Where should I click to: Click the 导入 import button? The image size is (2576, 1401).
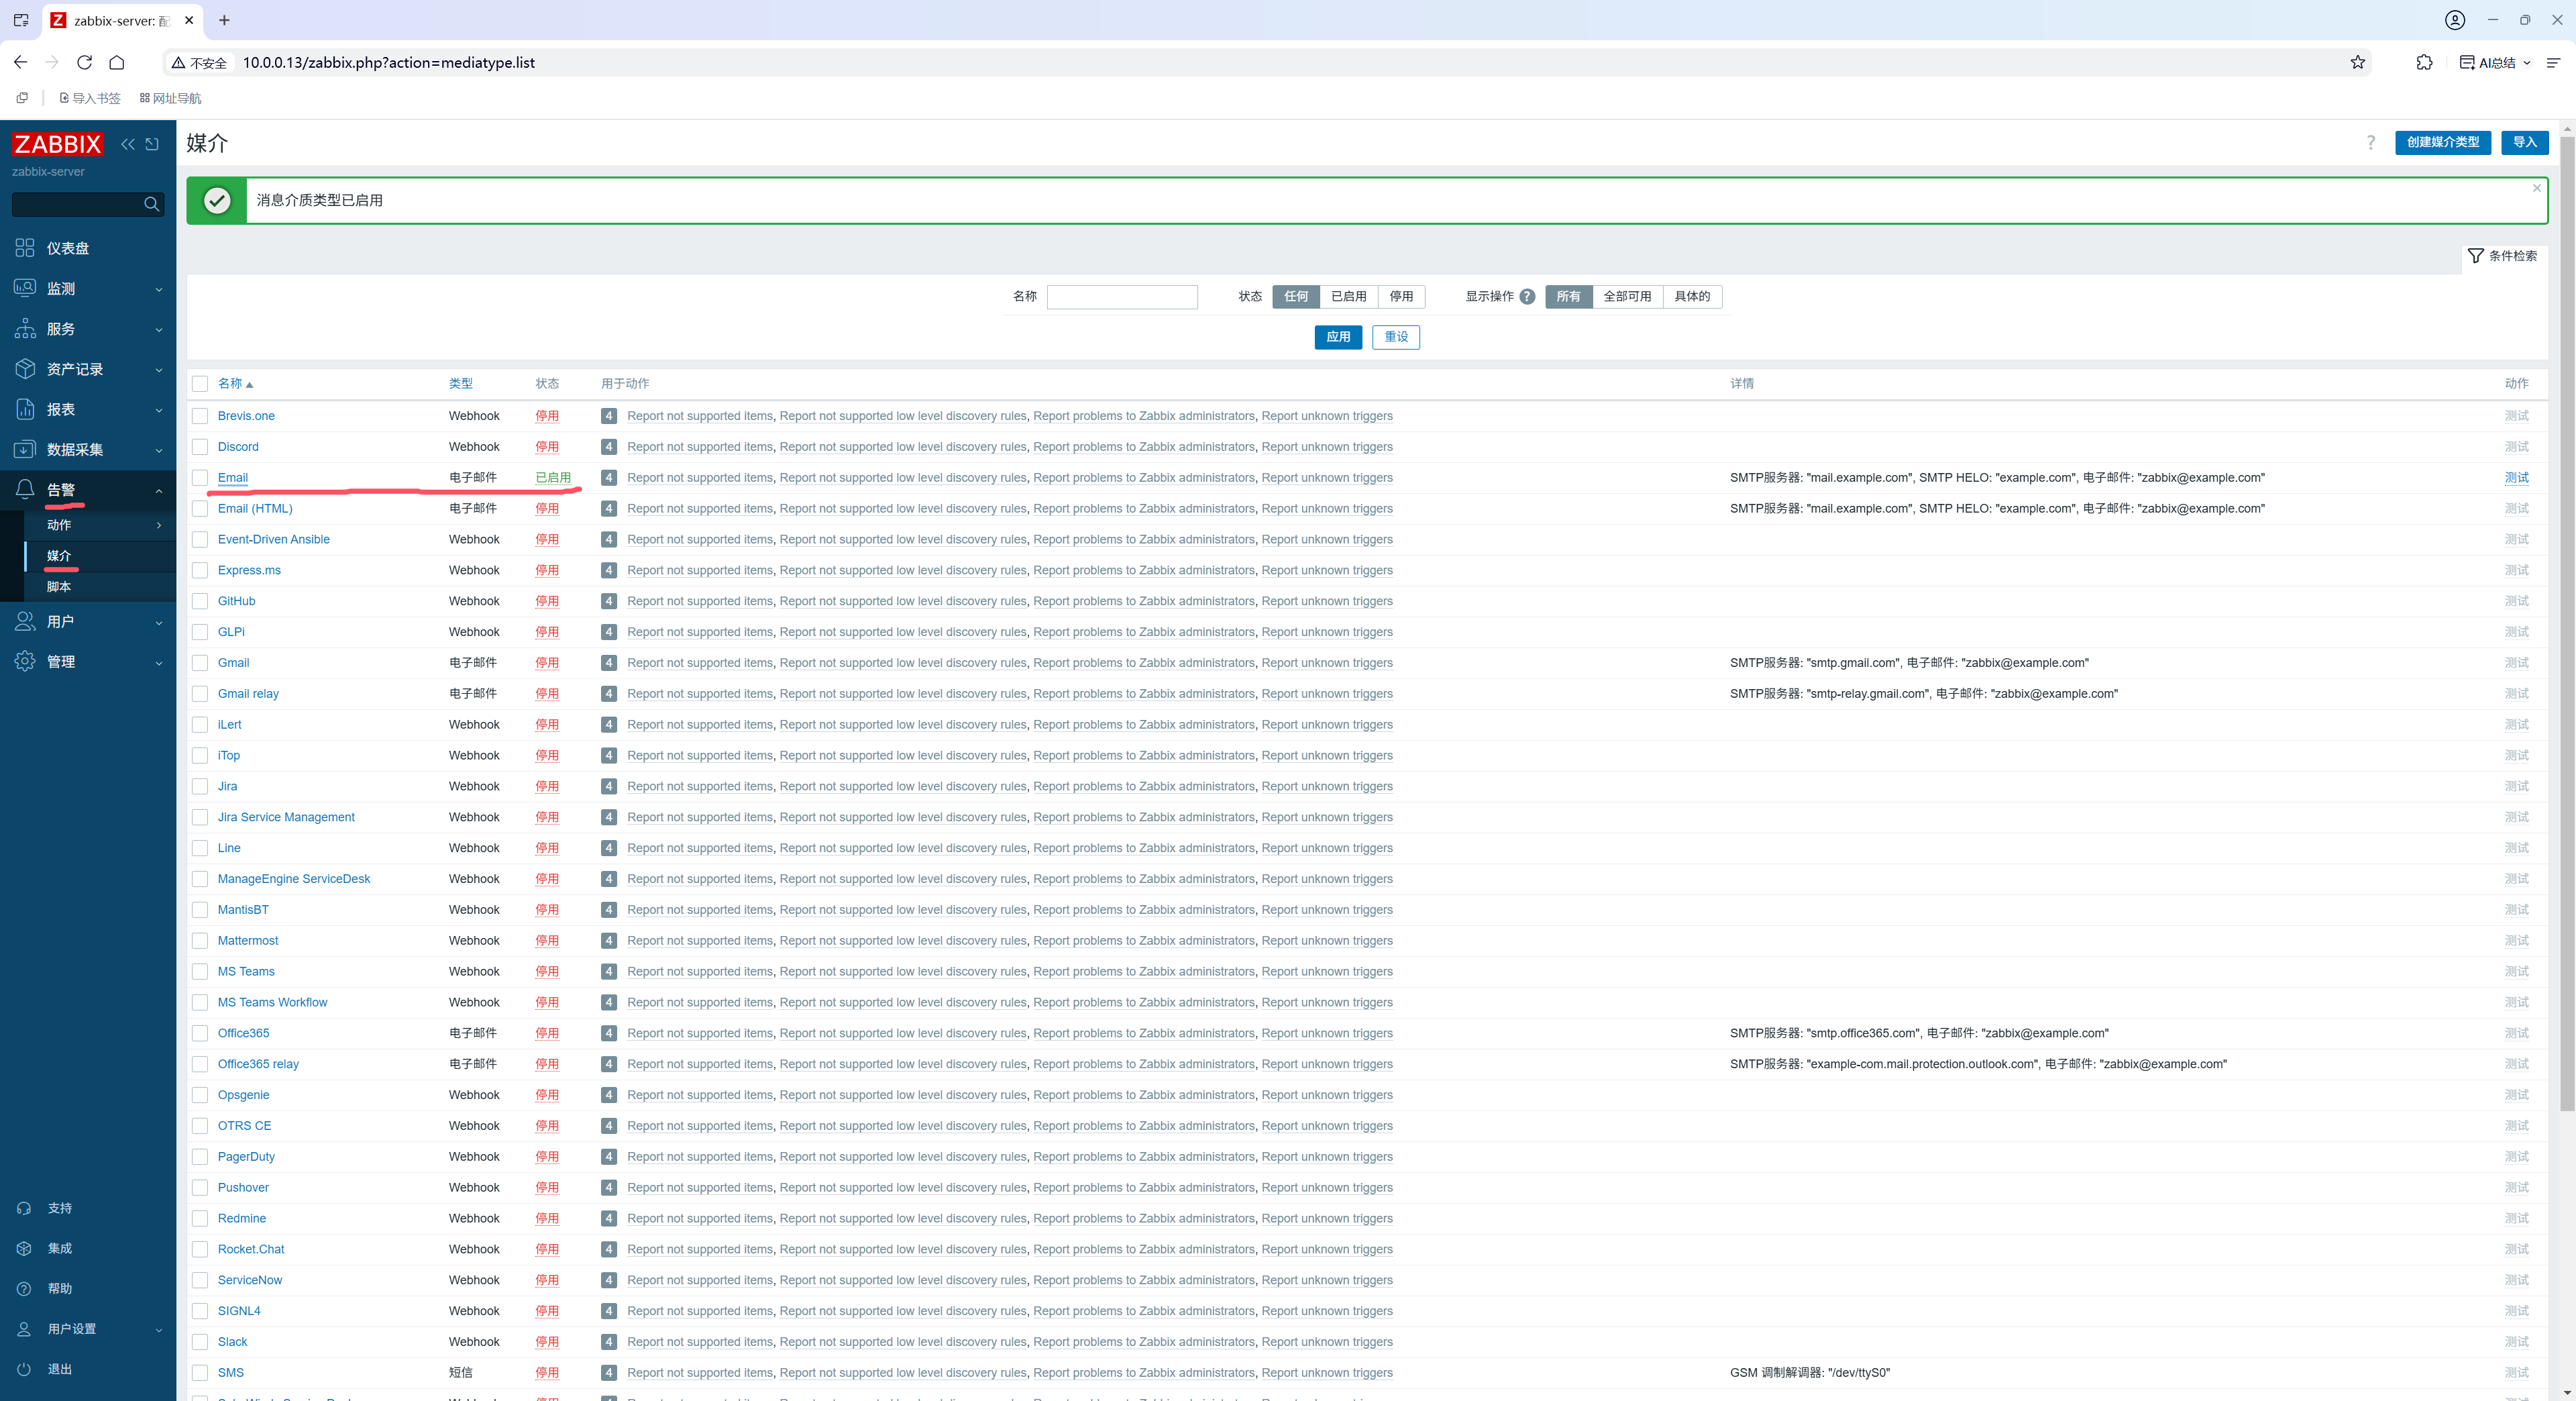2524,142
